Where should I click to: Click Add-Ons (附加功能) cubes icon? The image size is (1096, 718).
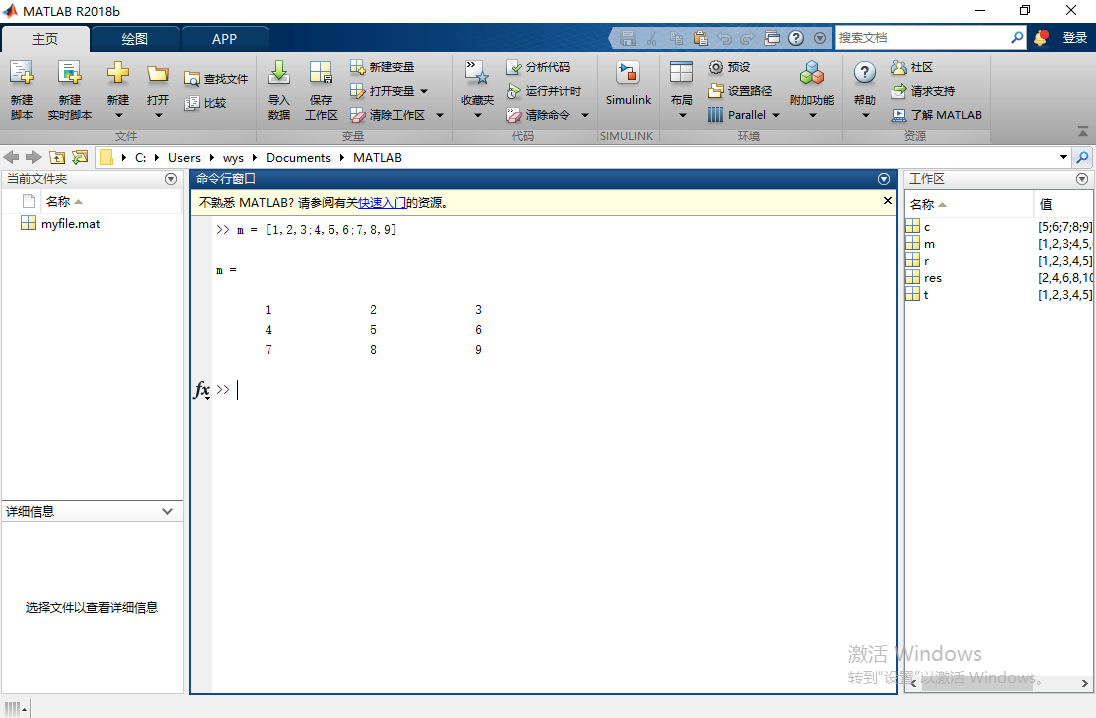coord(812,73)
